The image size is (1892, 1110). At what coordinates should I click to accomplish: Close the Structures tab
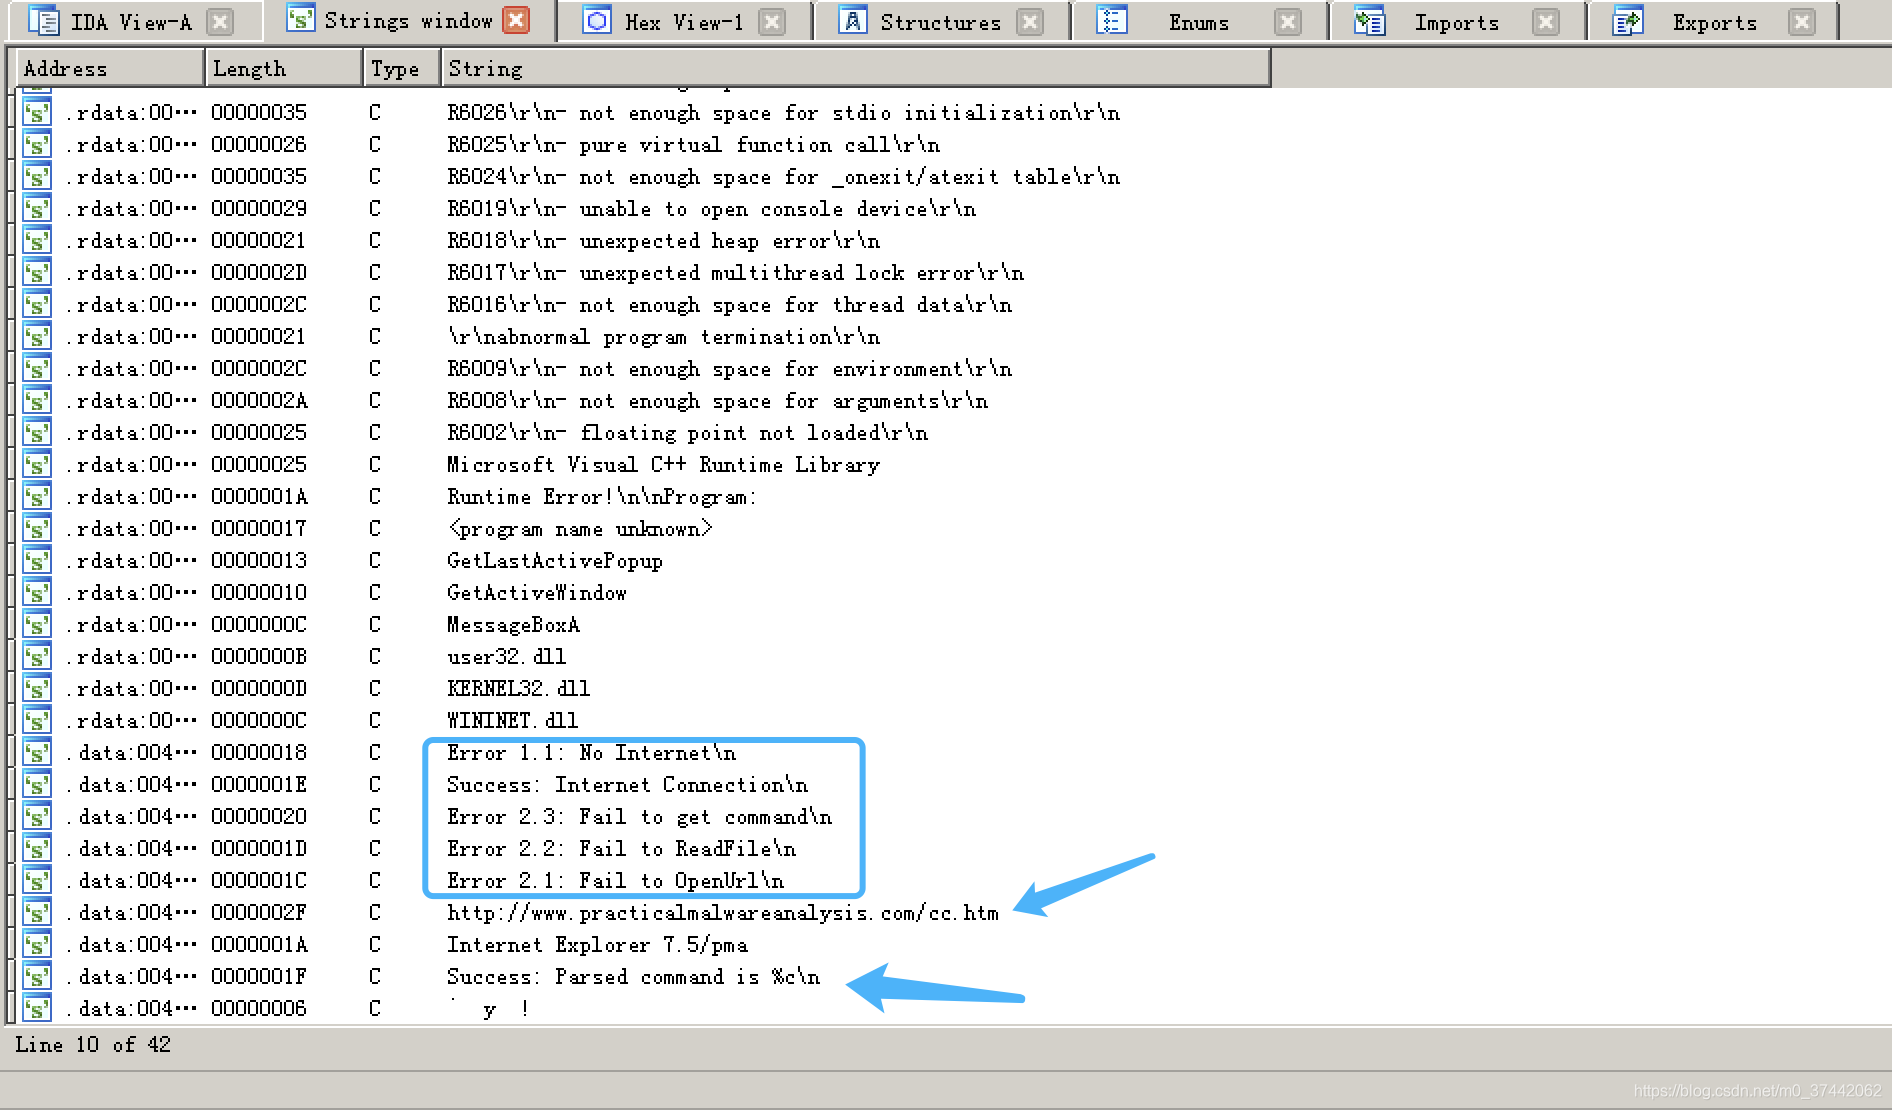pos(1030,22)
